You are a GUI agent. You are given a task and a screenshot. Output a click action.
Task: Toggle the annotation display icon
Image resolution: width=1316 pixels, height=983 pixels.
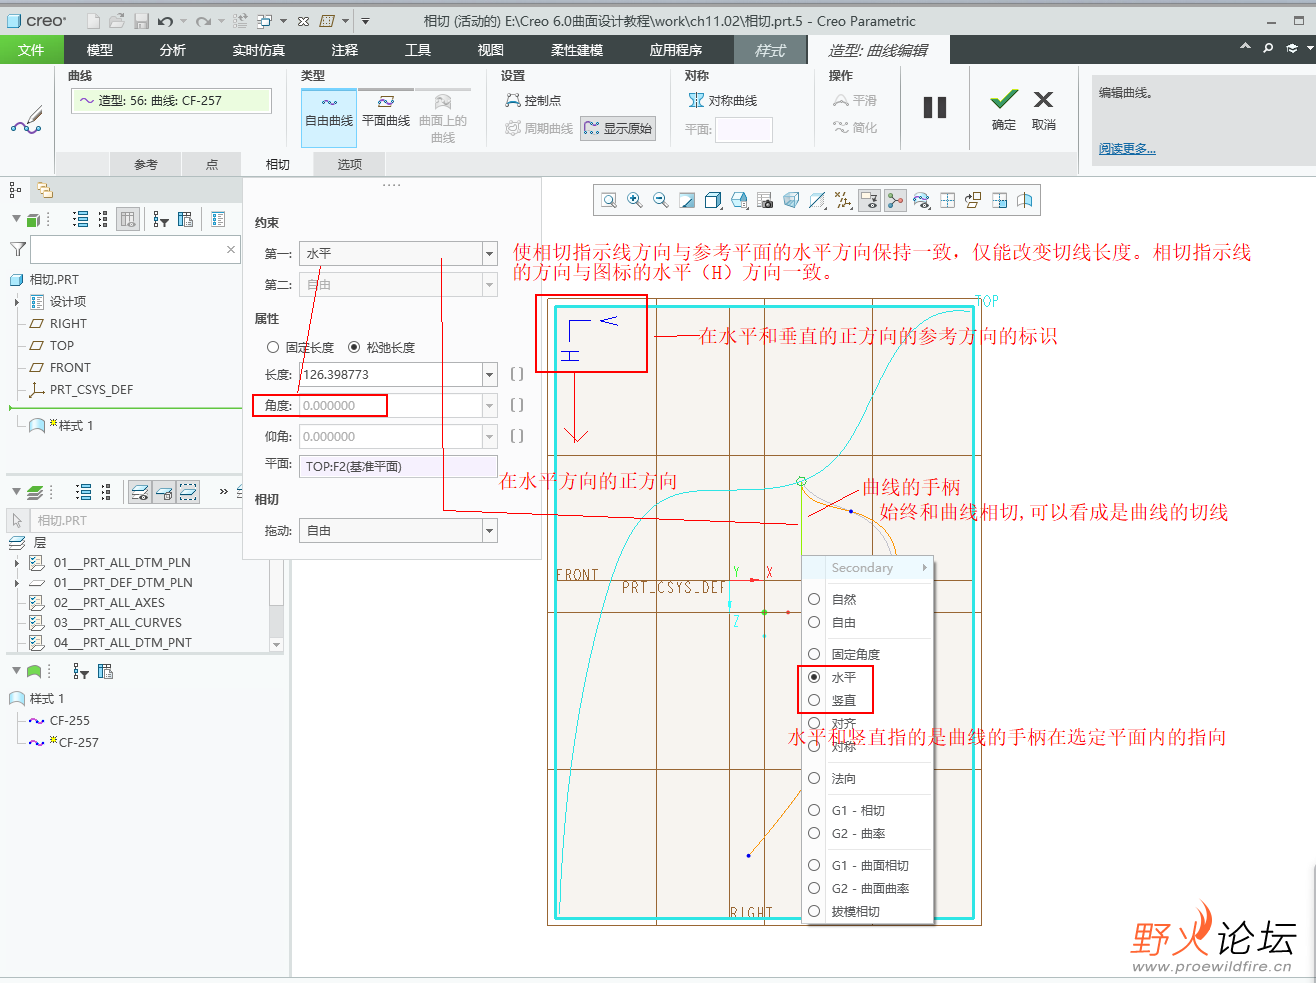coord(869,200)
